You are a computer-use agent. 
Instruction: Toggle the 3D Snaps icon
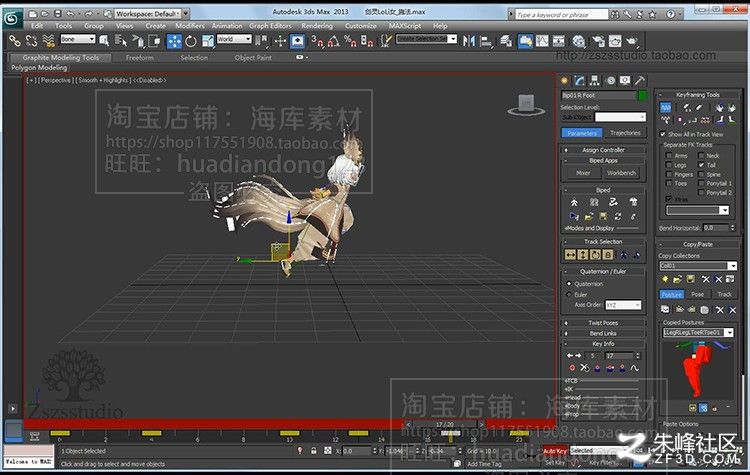(317, 42)
